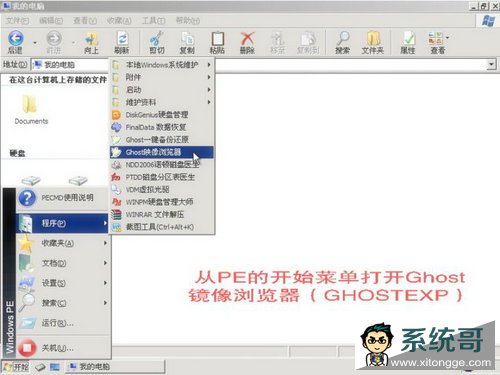The height and width of the screenshot is (375, 500).
Task: Select Ghost镜像浏览器 from the programs menu
Action: pyautogui.click(x=162, y=152)
